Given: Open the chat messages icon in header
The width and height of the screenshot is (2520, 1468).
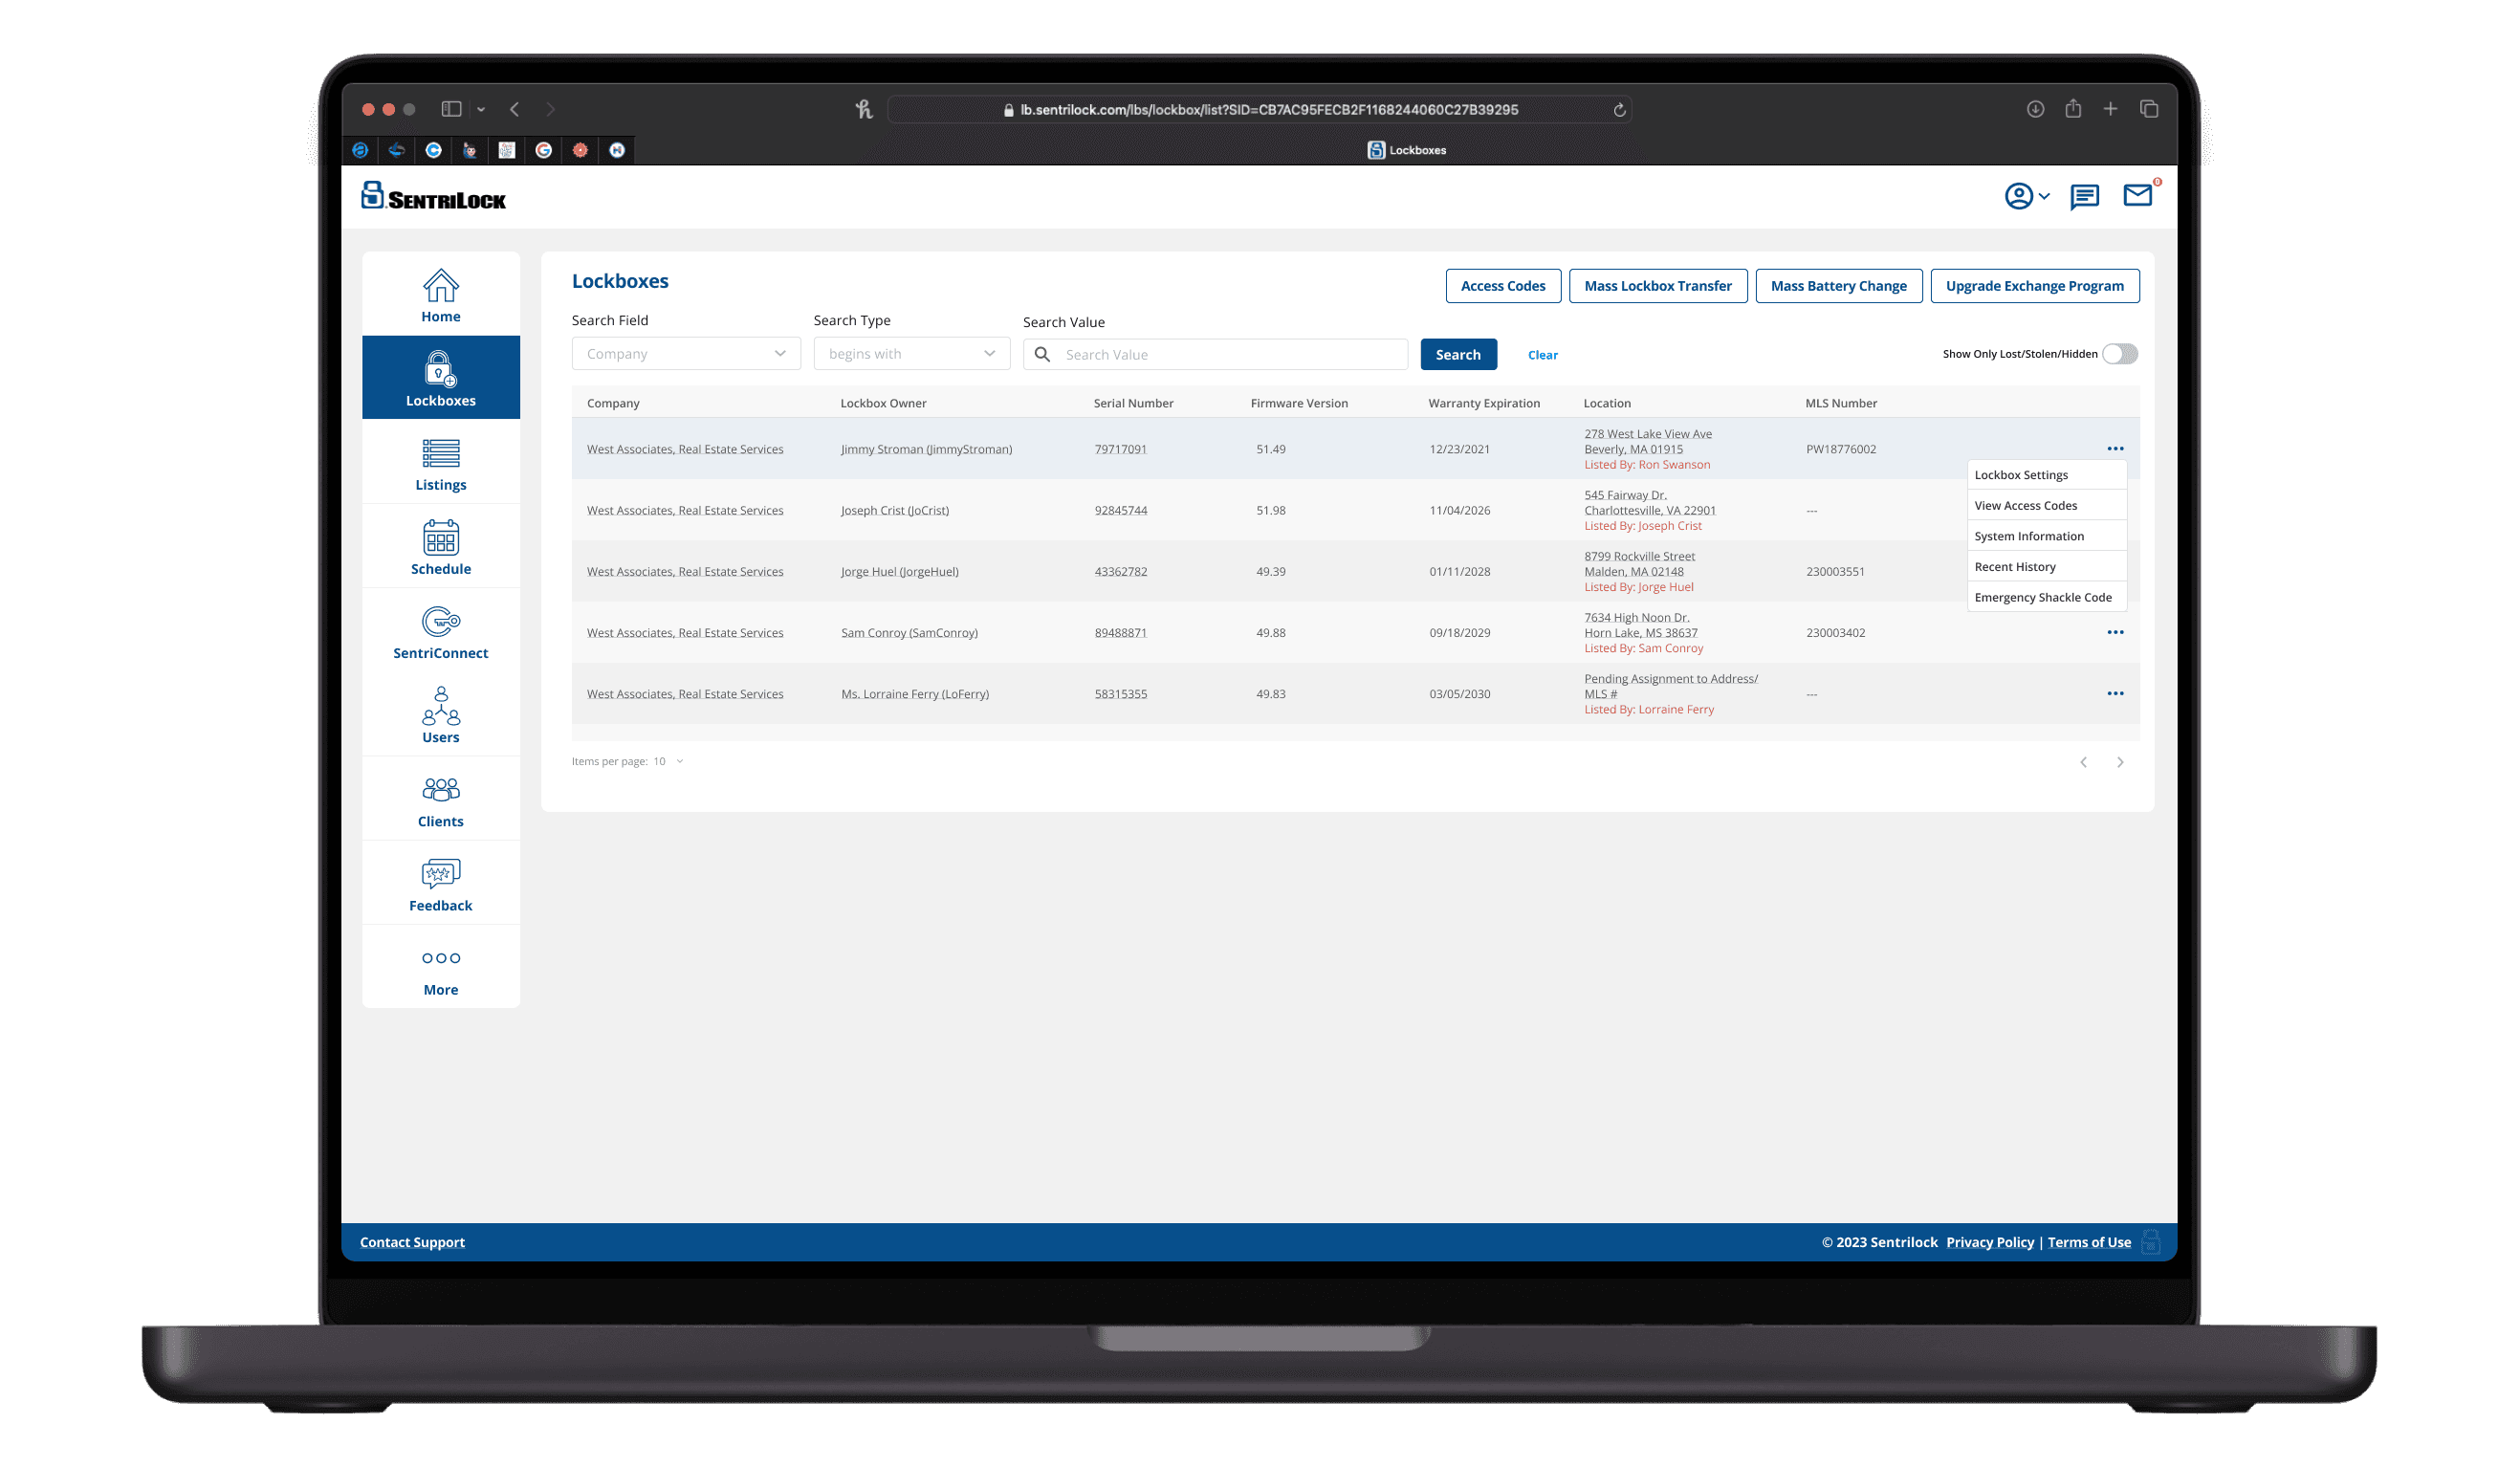Looking at the screenshot, I should point(2084,197).
